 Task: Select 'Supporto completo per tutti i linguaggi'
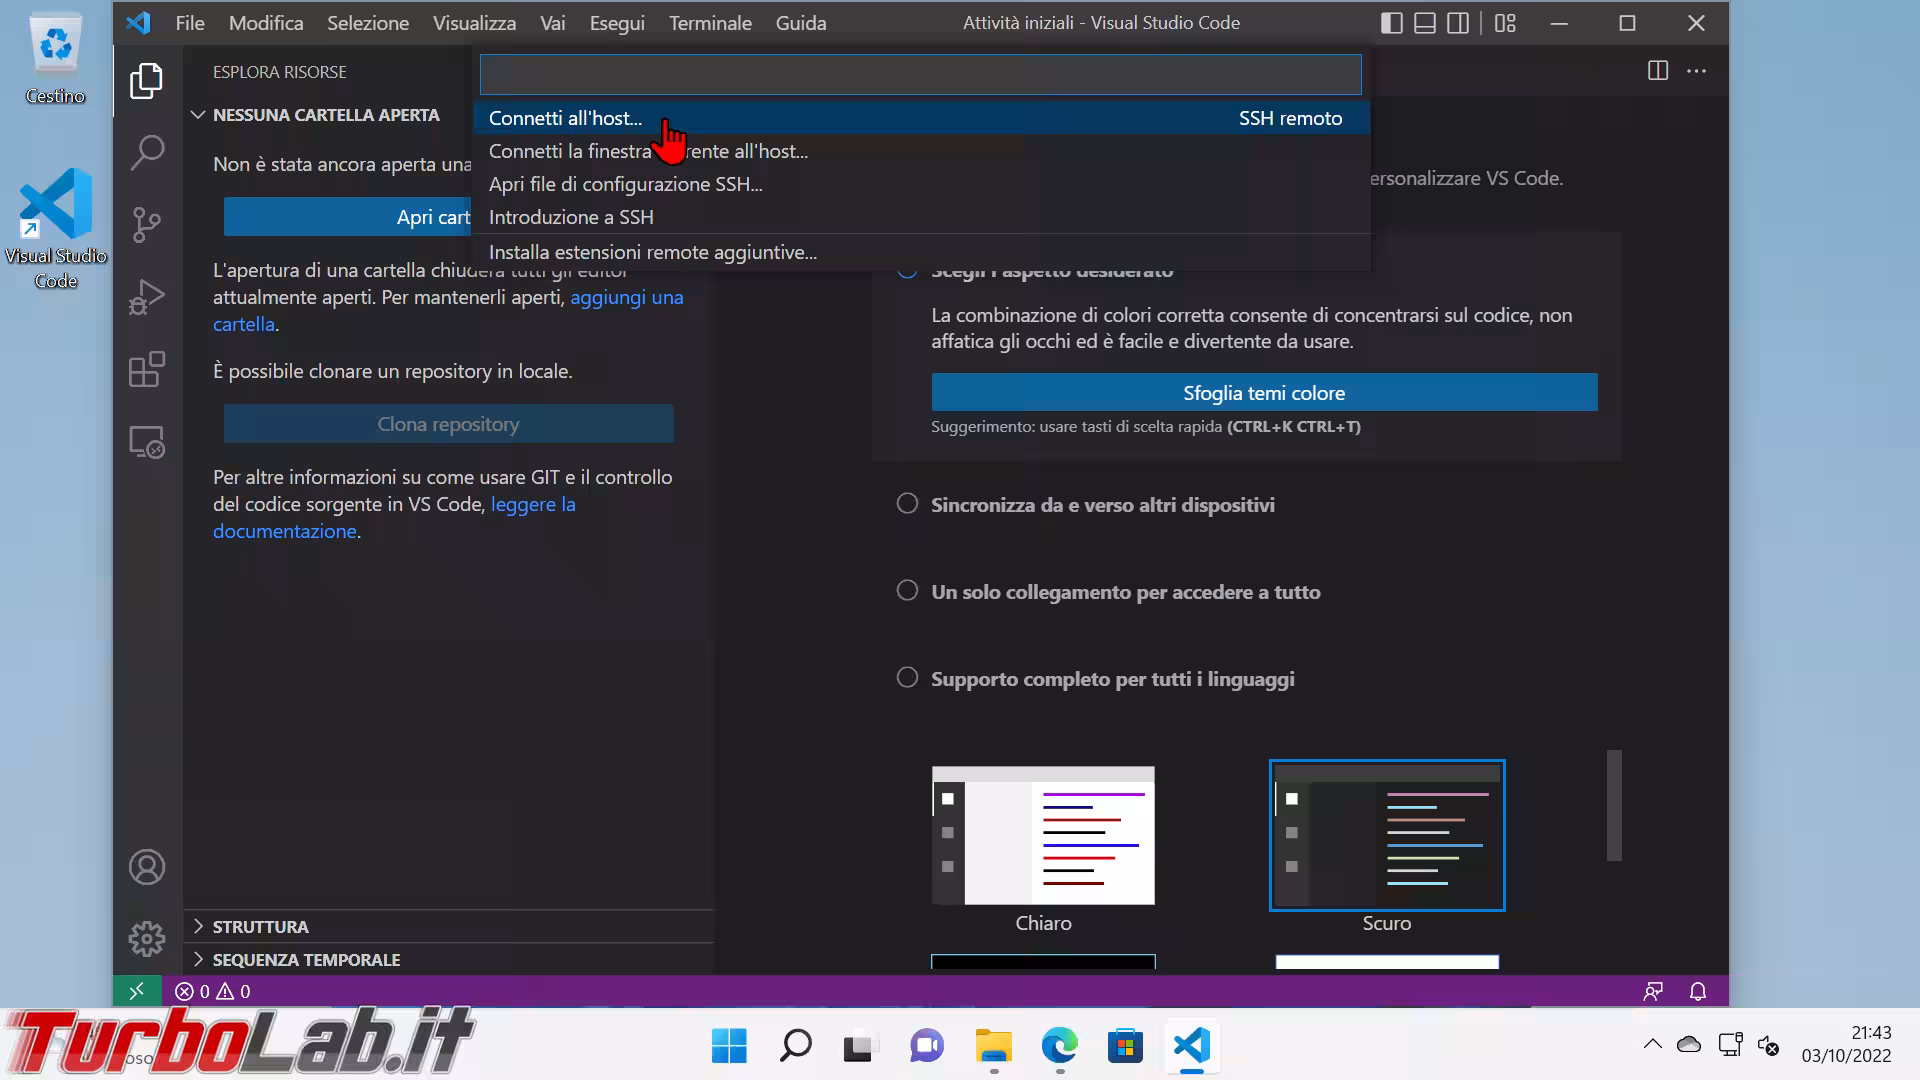[1112, 679]
